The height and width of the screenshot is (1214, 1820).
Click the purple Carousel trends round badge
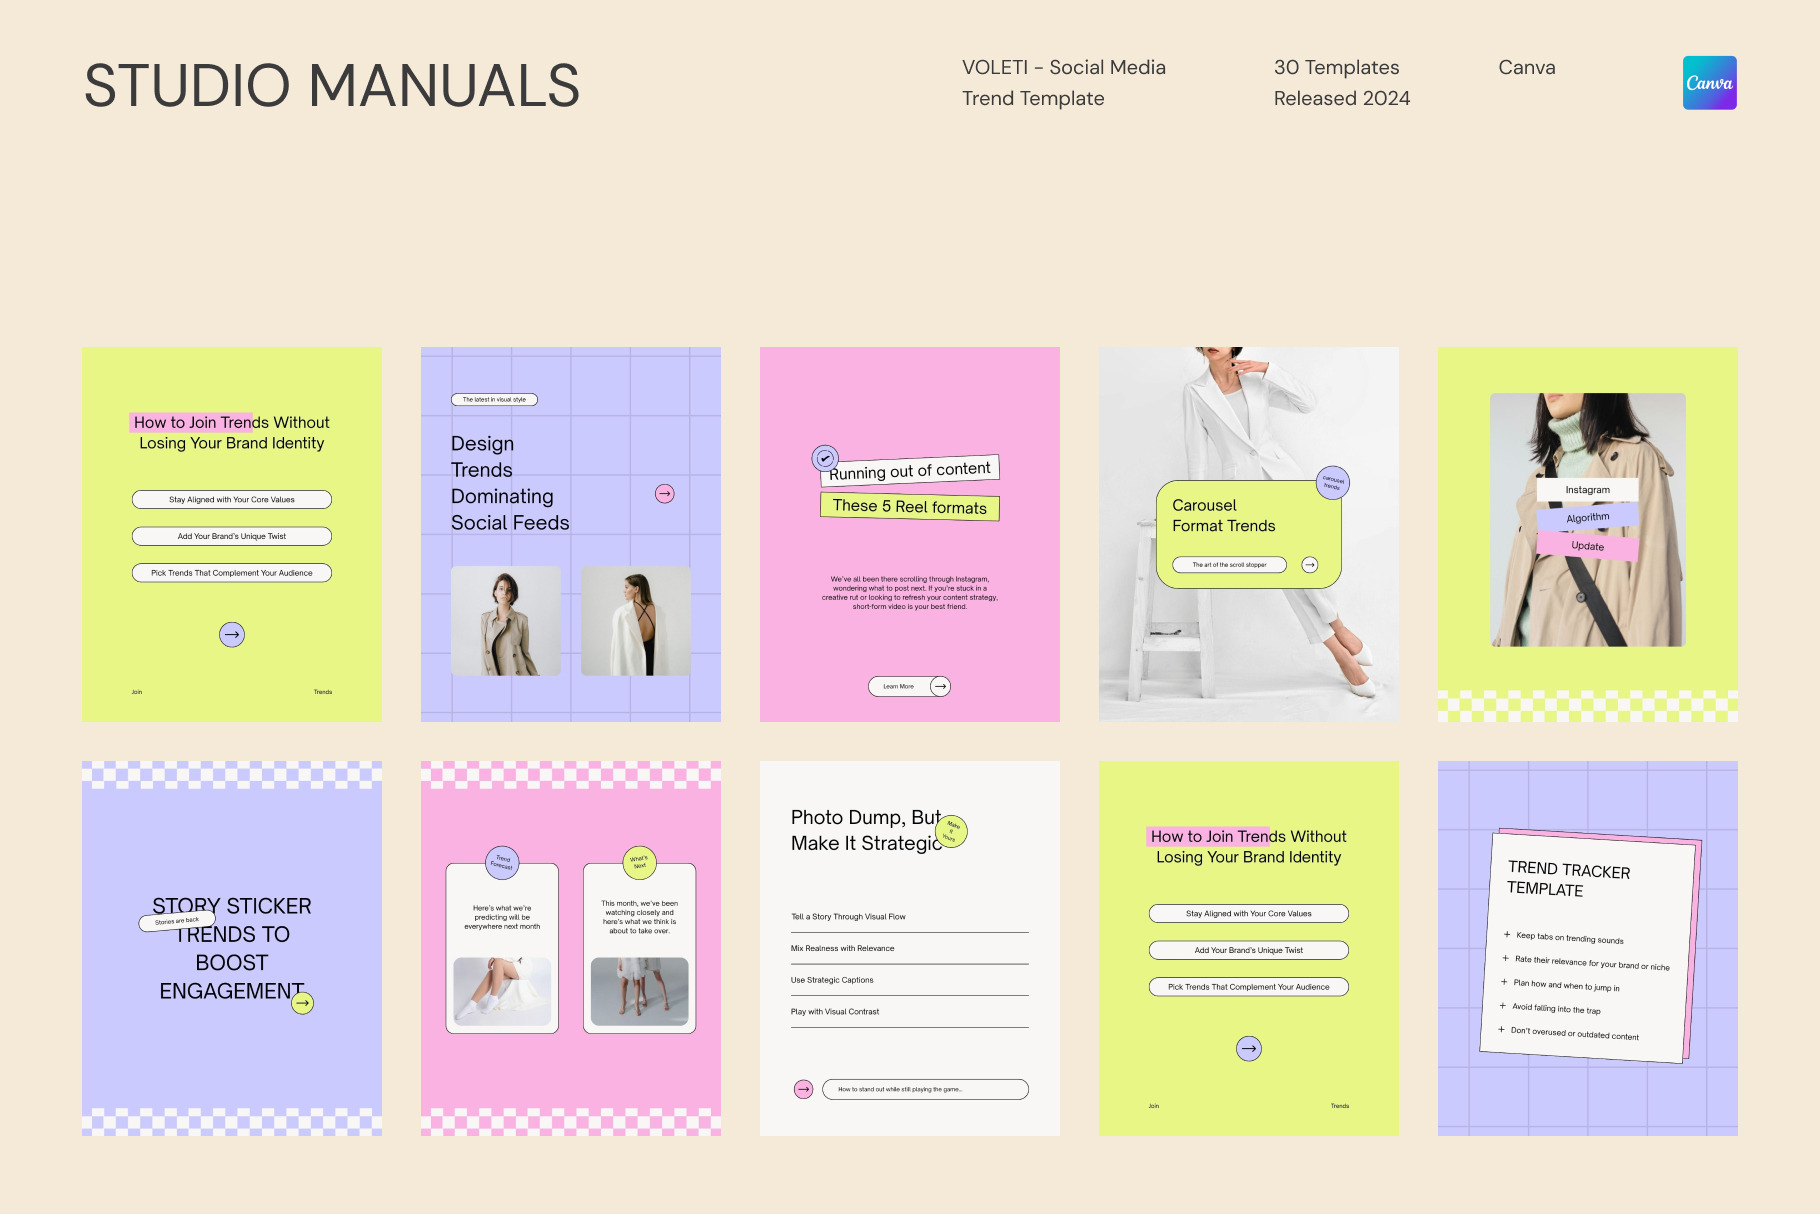click(x=1332, y=483)
